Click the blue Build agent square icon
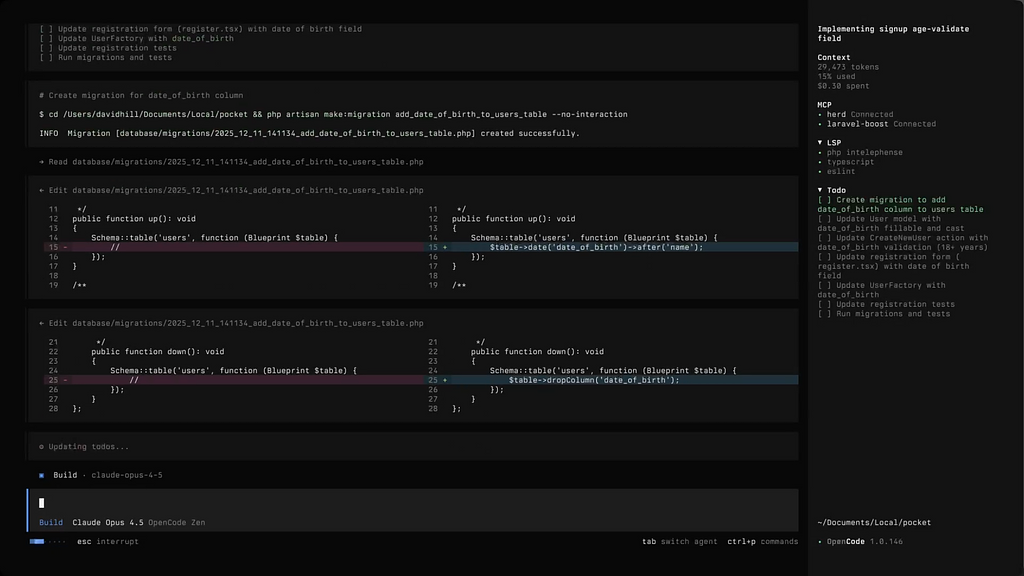 point(42,475)
